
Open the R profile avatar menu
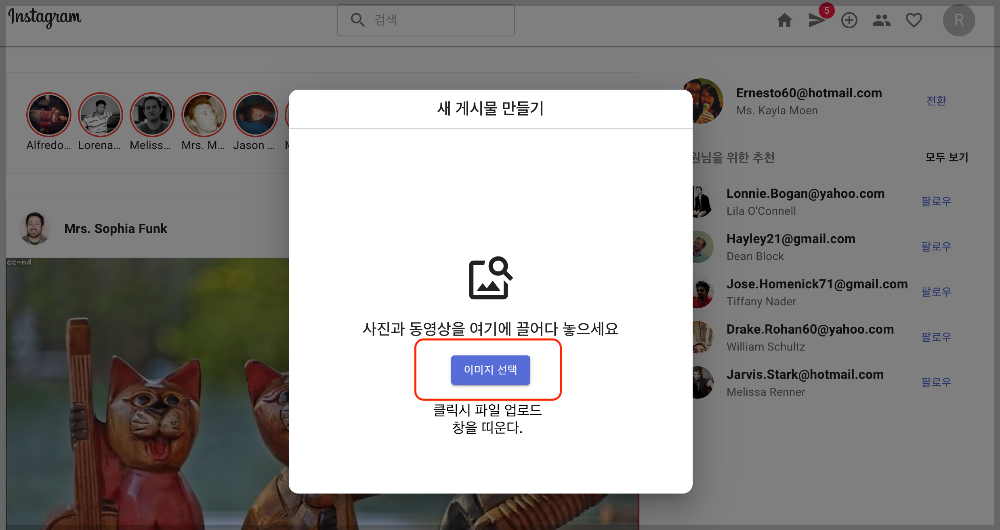(x=959, y=20)
